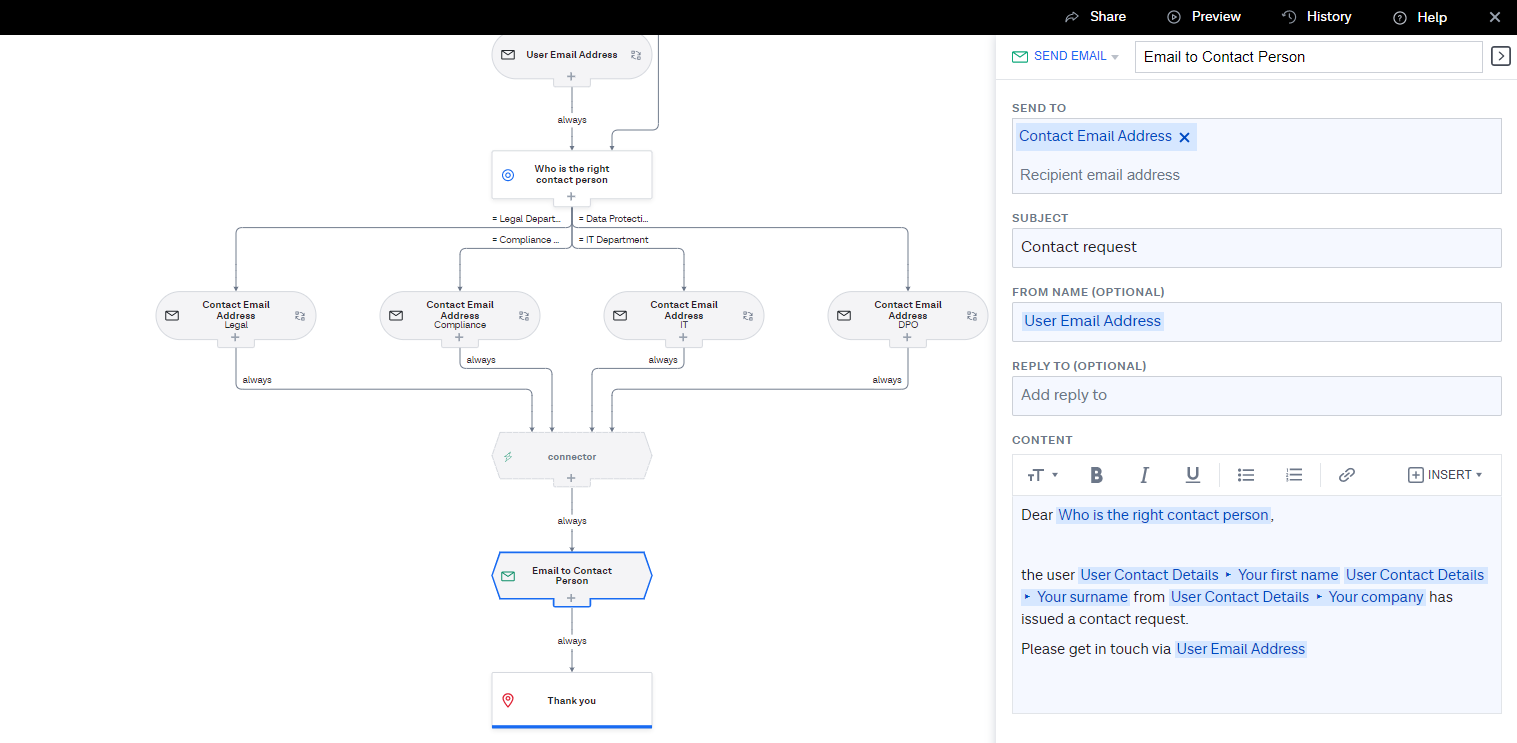Open the History clock icon

[x=1289, y=17]
